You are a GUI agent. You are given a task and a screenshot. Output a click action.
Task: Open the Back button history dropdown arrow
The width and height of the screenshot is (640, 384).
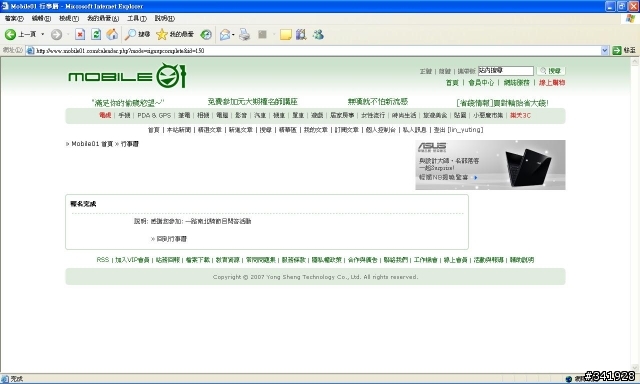pos(42,35)
